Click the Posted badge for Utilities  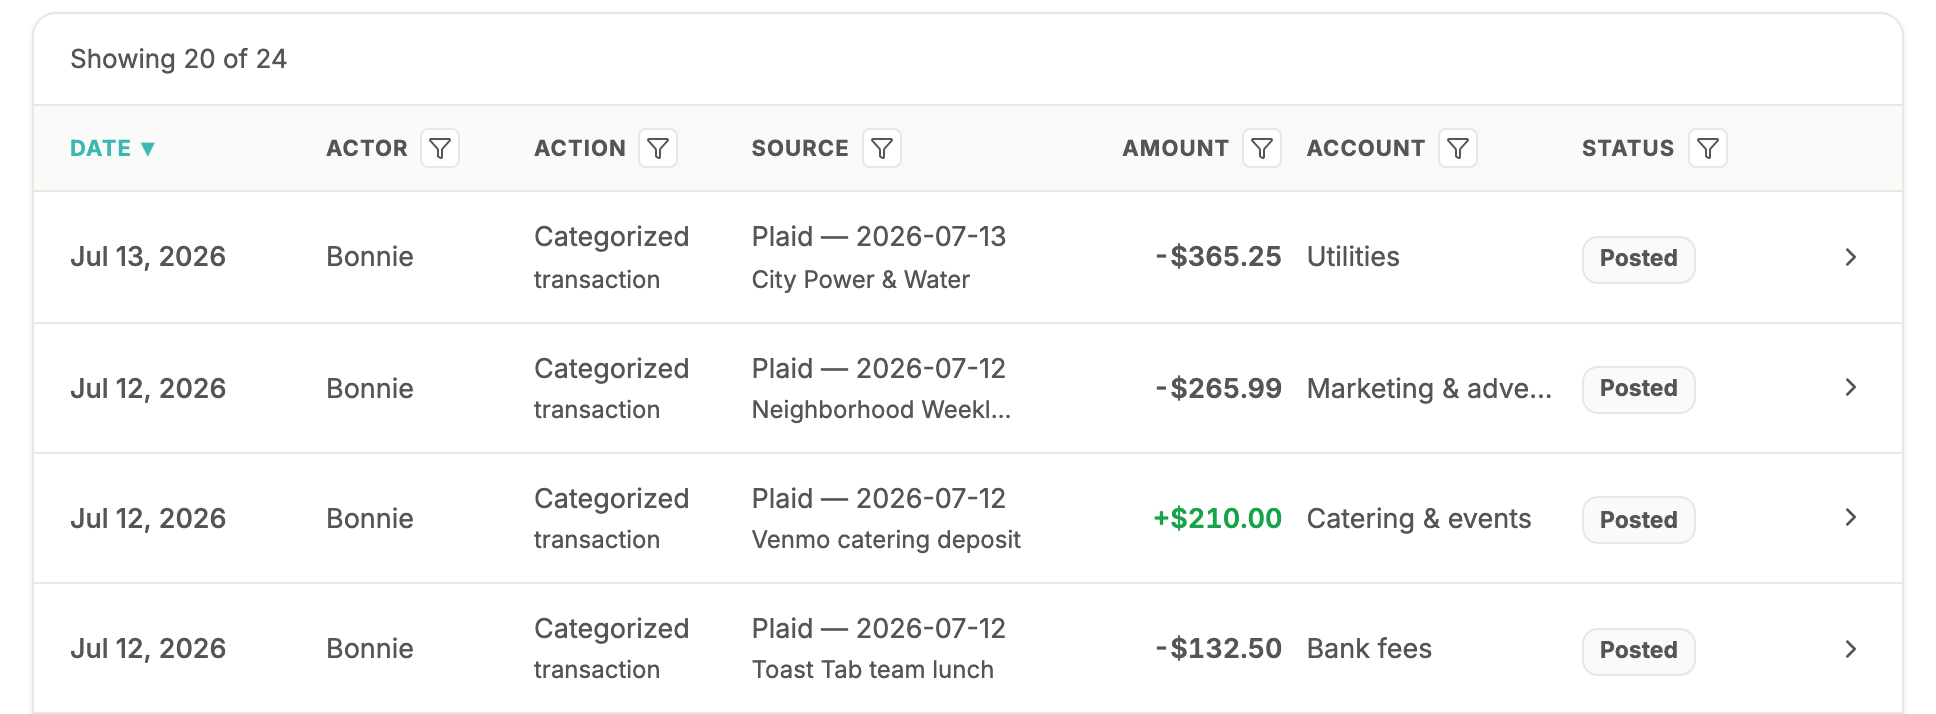point(1638,259)
